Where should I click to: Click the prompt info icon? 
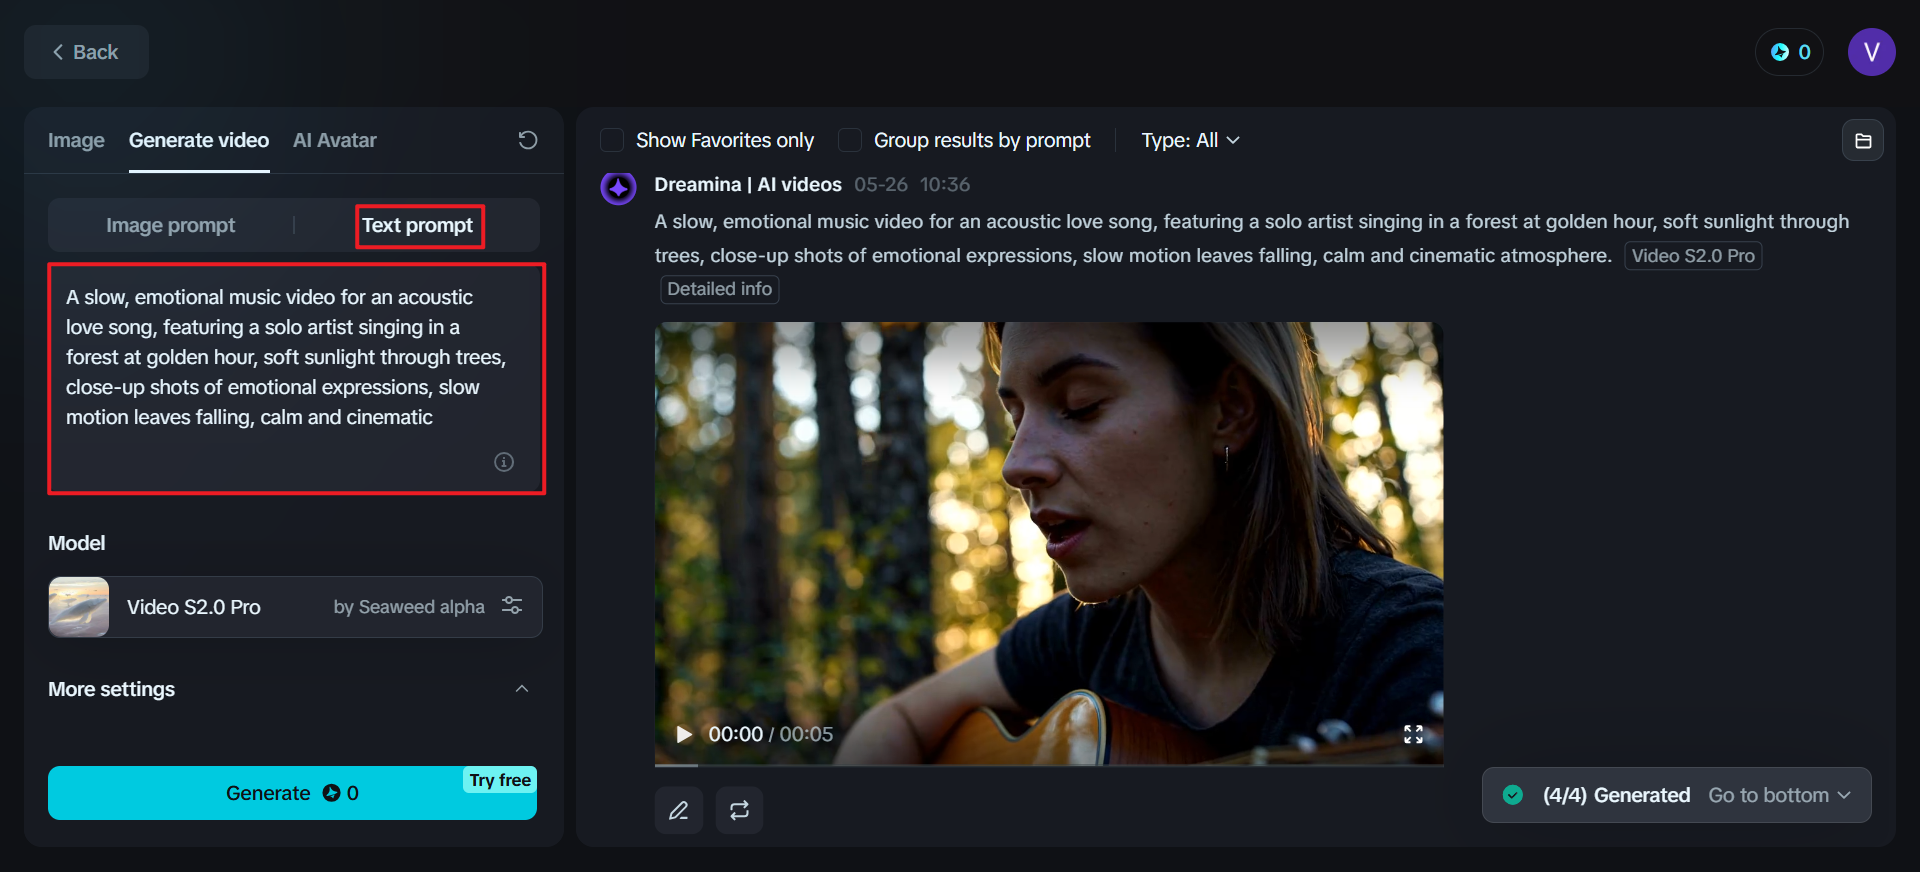tap(504, 462)
